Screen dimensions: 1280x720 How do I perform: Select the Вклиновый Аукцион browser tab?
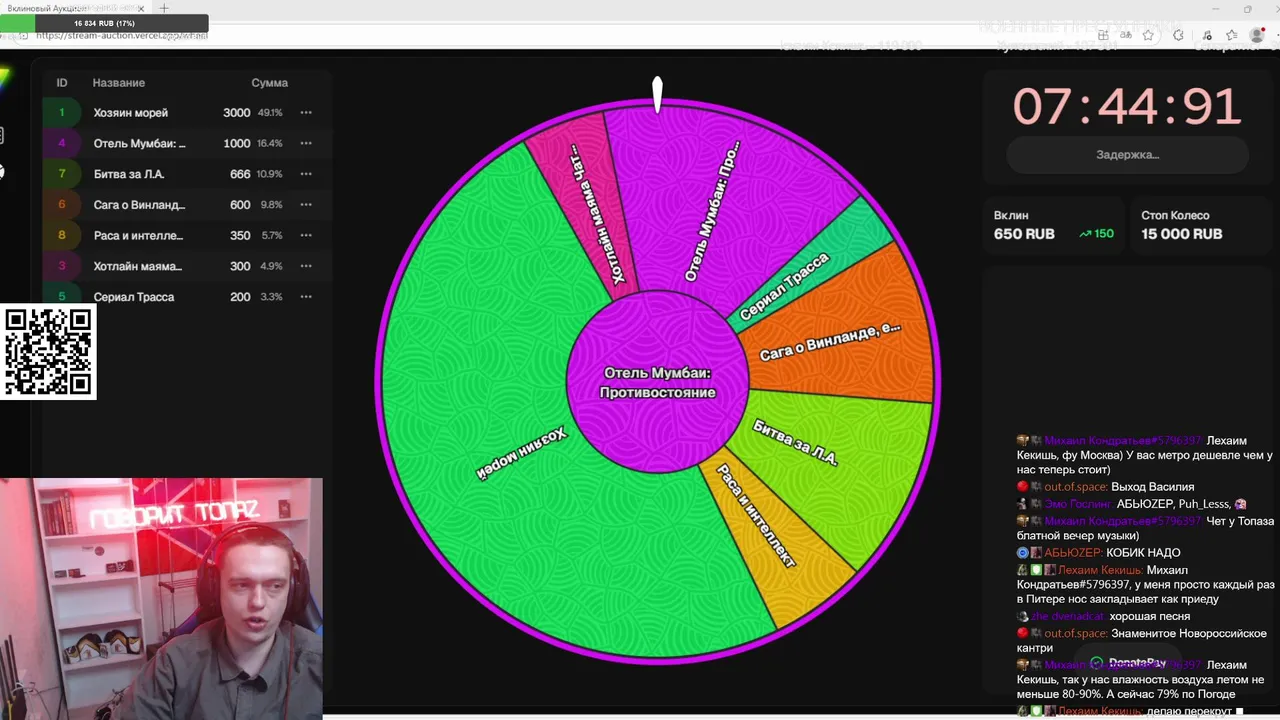tap(72, 8)
